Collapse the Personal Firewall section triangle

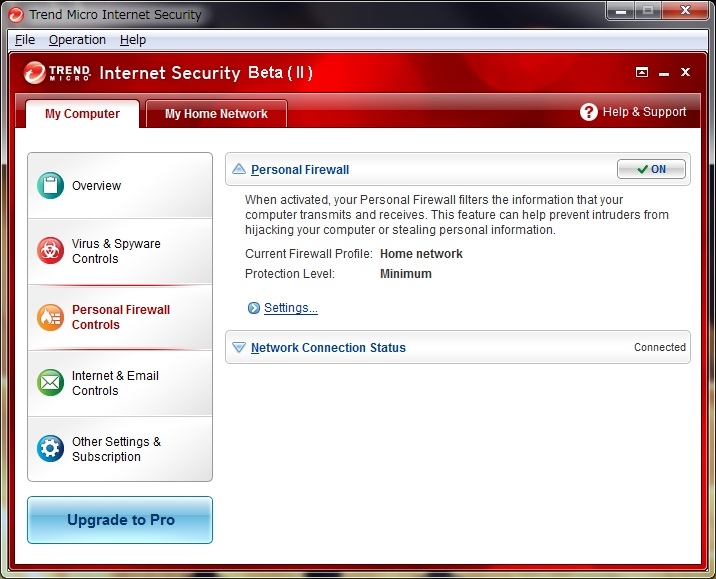239,169
